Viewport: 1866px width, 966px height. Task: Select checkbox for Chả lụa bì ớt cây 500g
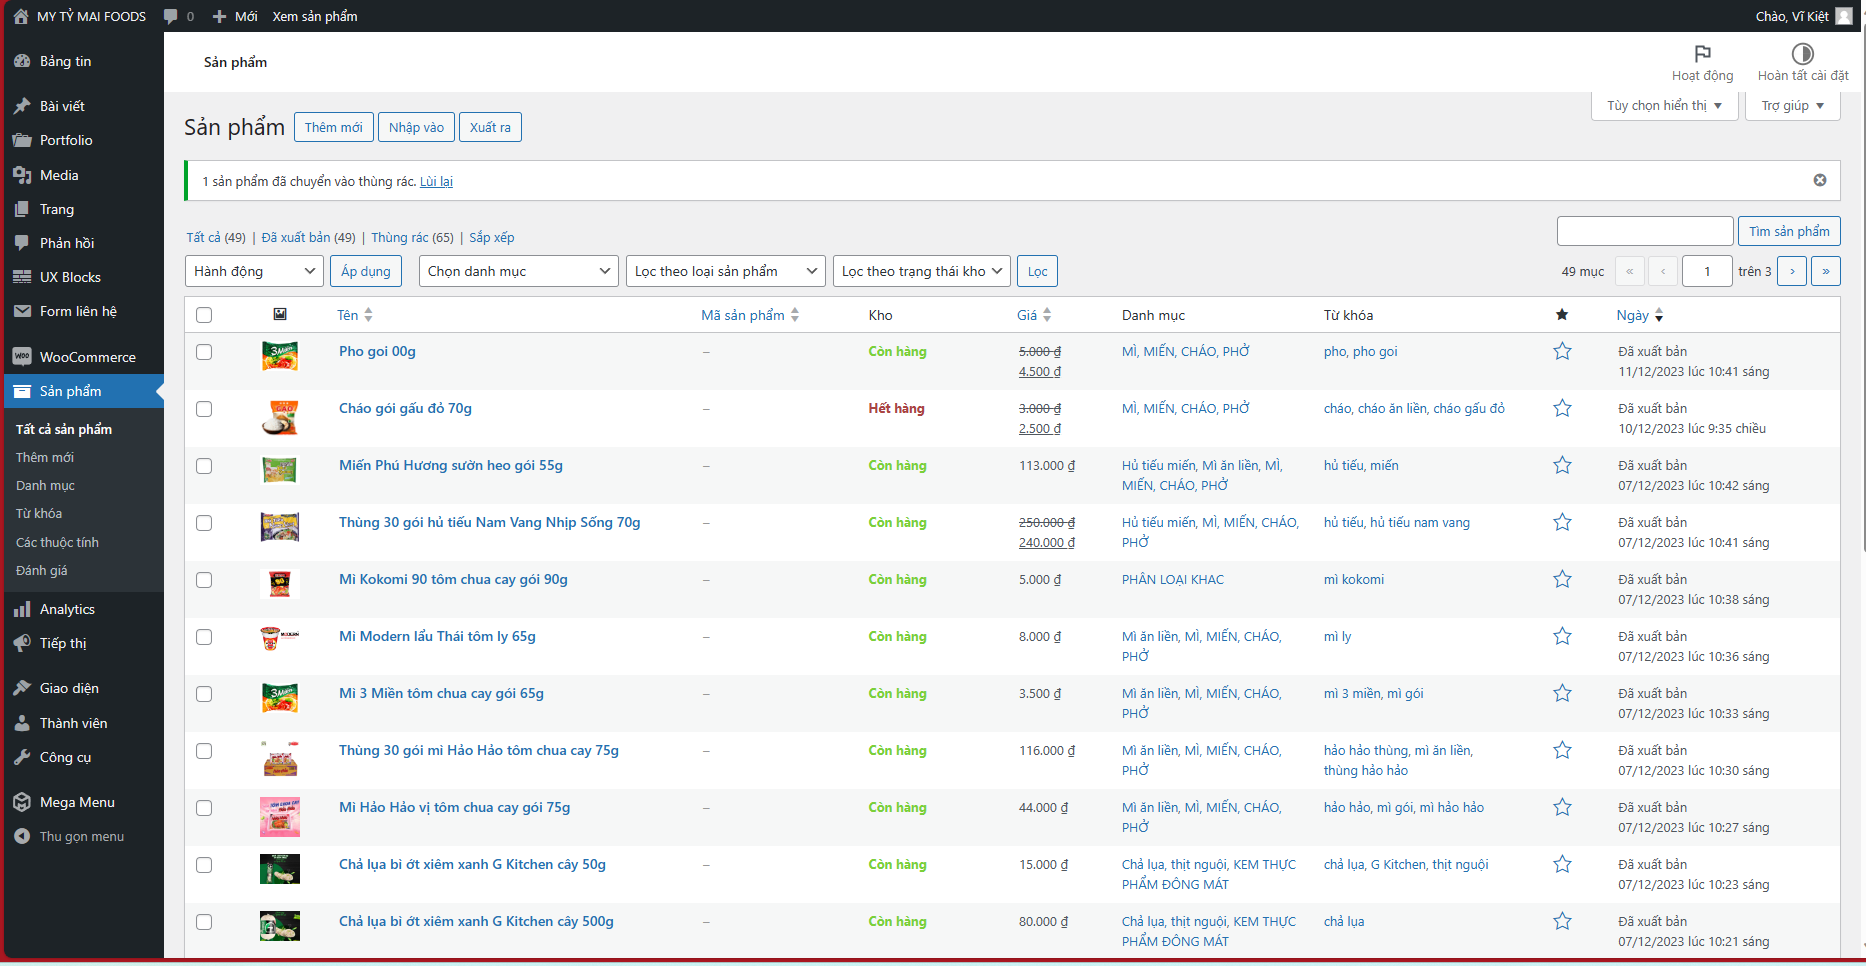204,922
